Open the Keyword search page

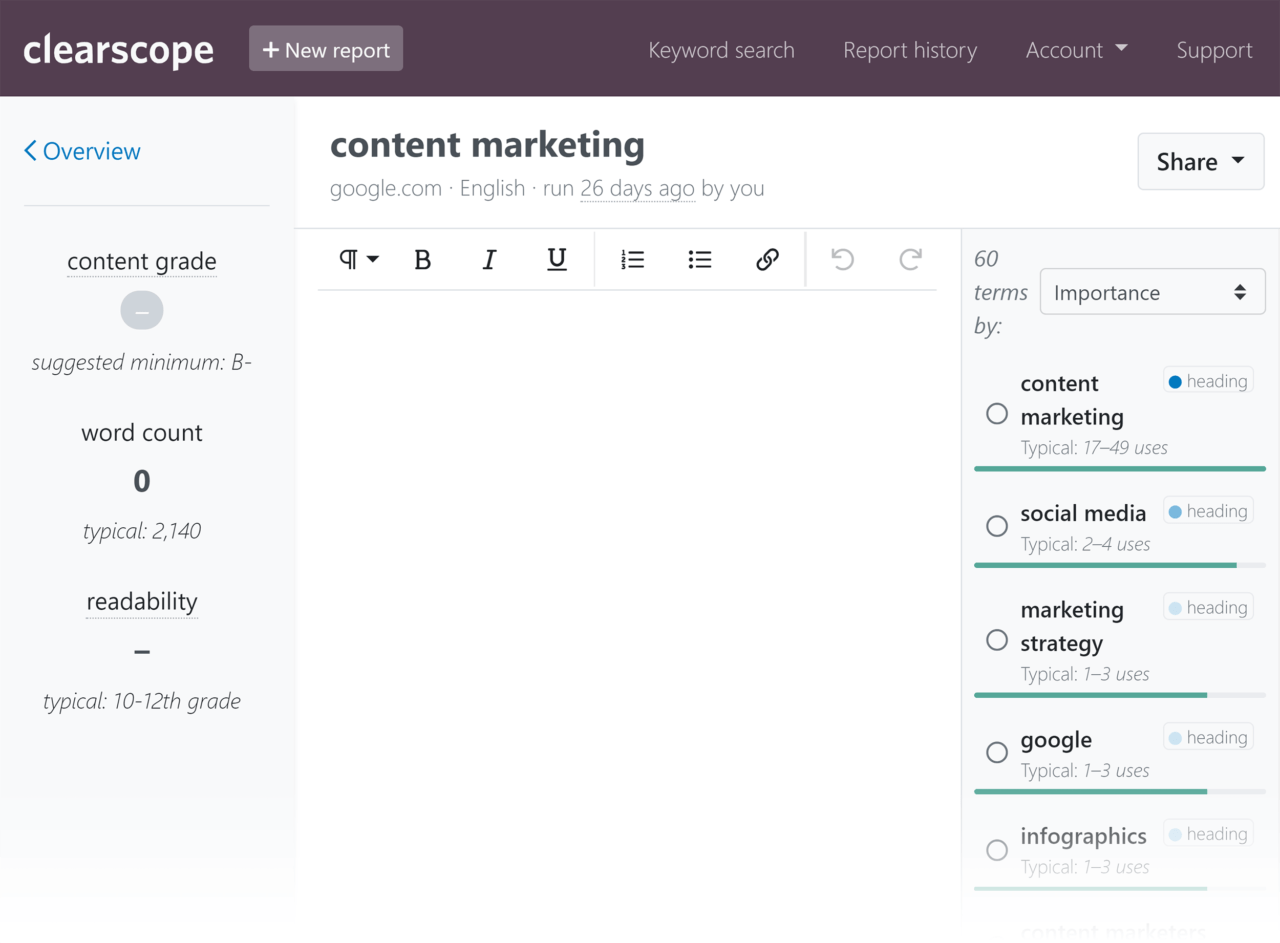tap(721, 49)
